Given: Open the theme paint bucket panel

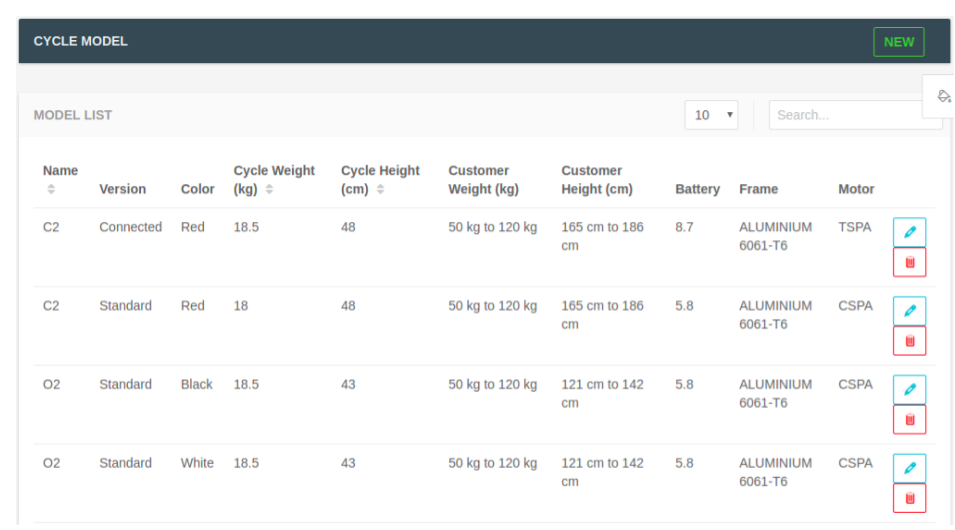Looking at the screenshot, I should click(x=942, y=97).
